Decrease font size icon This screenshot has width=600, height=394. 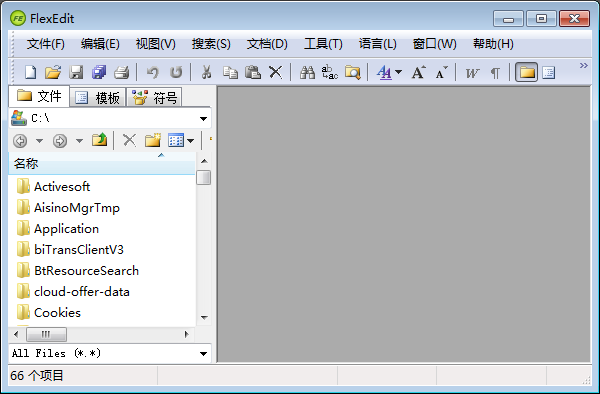[441, 72]
